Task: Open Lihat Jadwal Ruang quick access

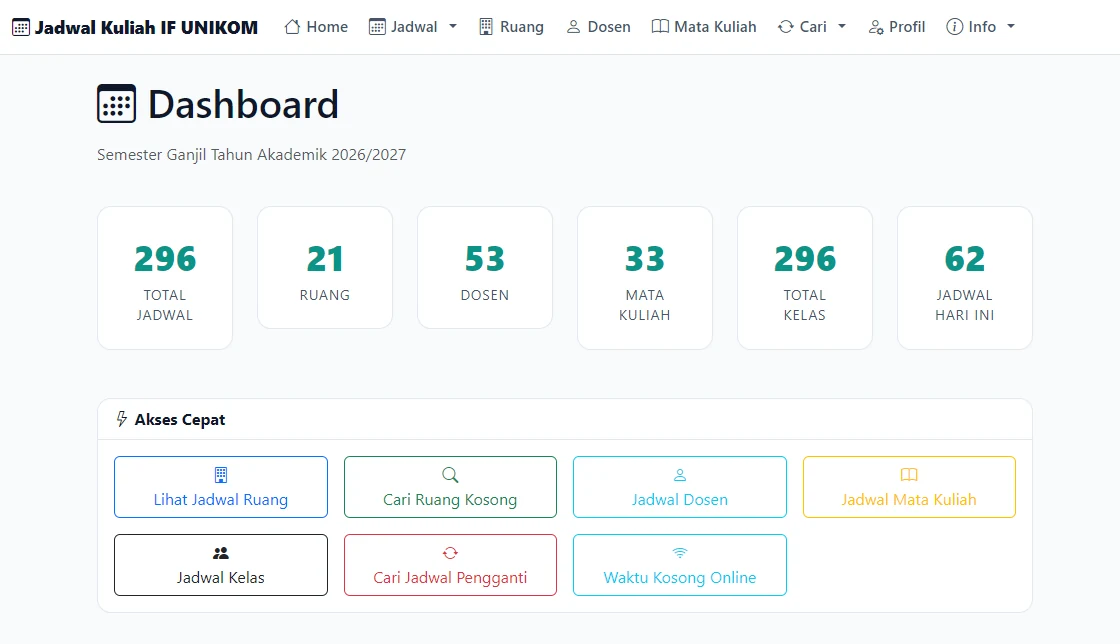Action: coord(221,487)
